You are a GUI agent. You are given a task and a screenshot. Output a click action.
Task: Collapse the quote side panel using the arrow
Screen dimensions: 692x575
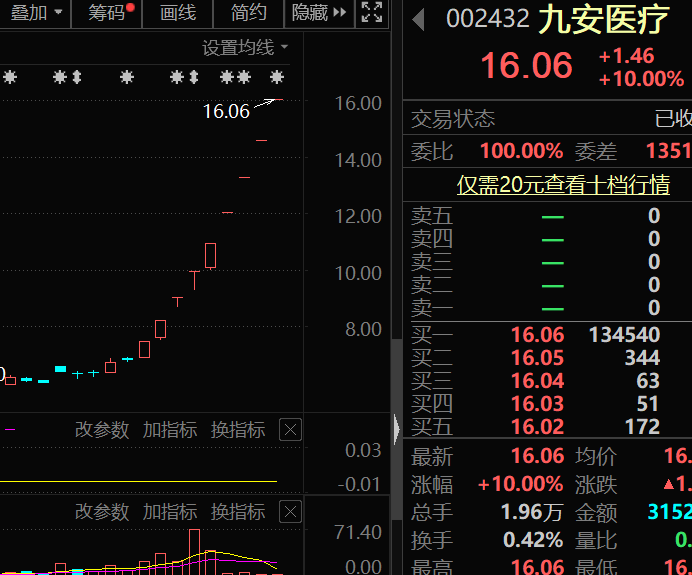point(396,429)
